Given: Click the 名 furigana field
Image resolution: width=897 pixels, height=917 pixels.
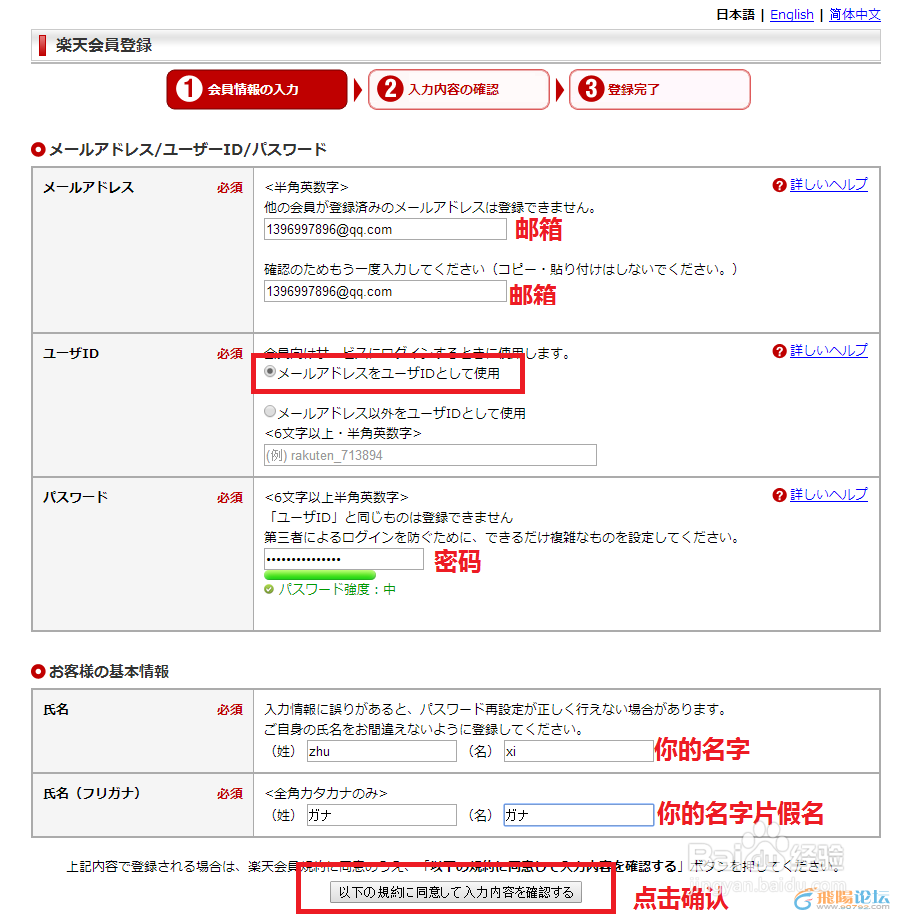Looking at the screenshot, I should point(579,815).
